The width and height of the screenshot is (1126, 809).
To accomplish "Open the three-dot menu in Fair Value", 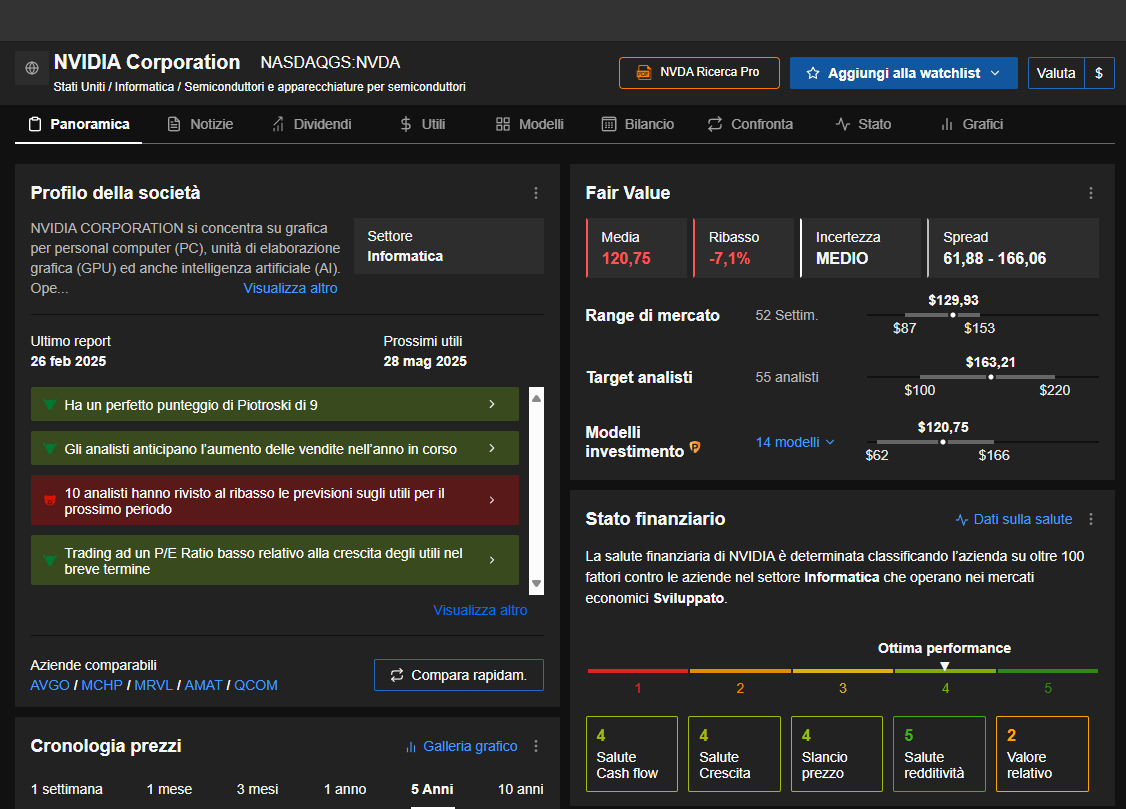I will (x=1091, y=193).
